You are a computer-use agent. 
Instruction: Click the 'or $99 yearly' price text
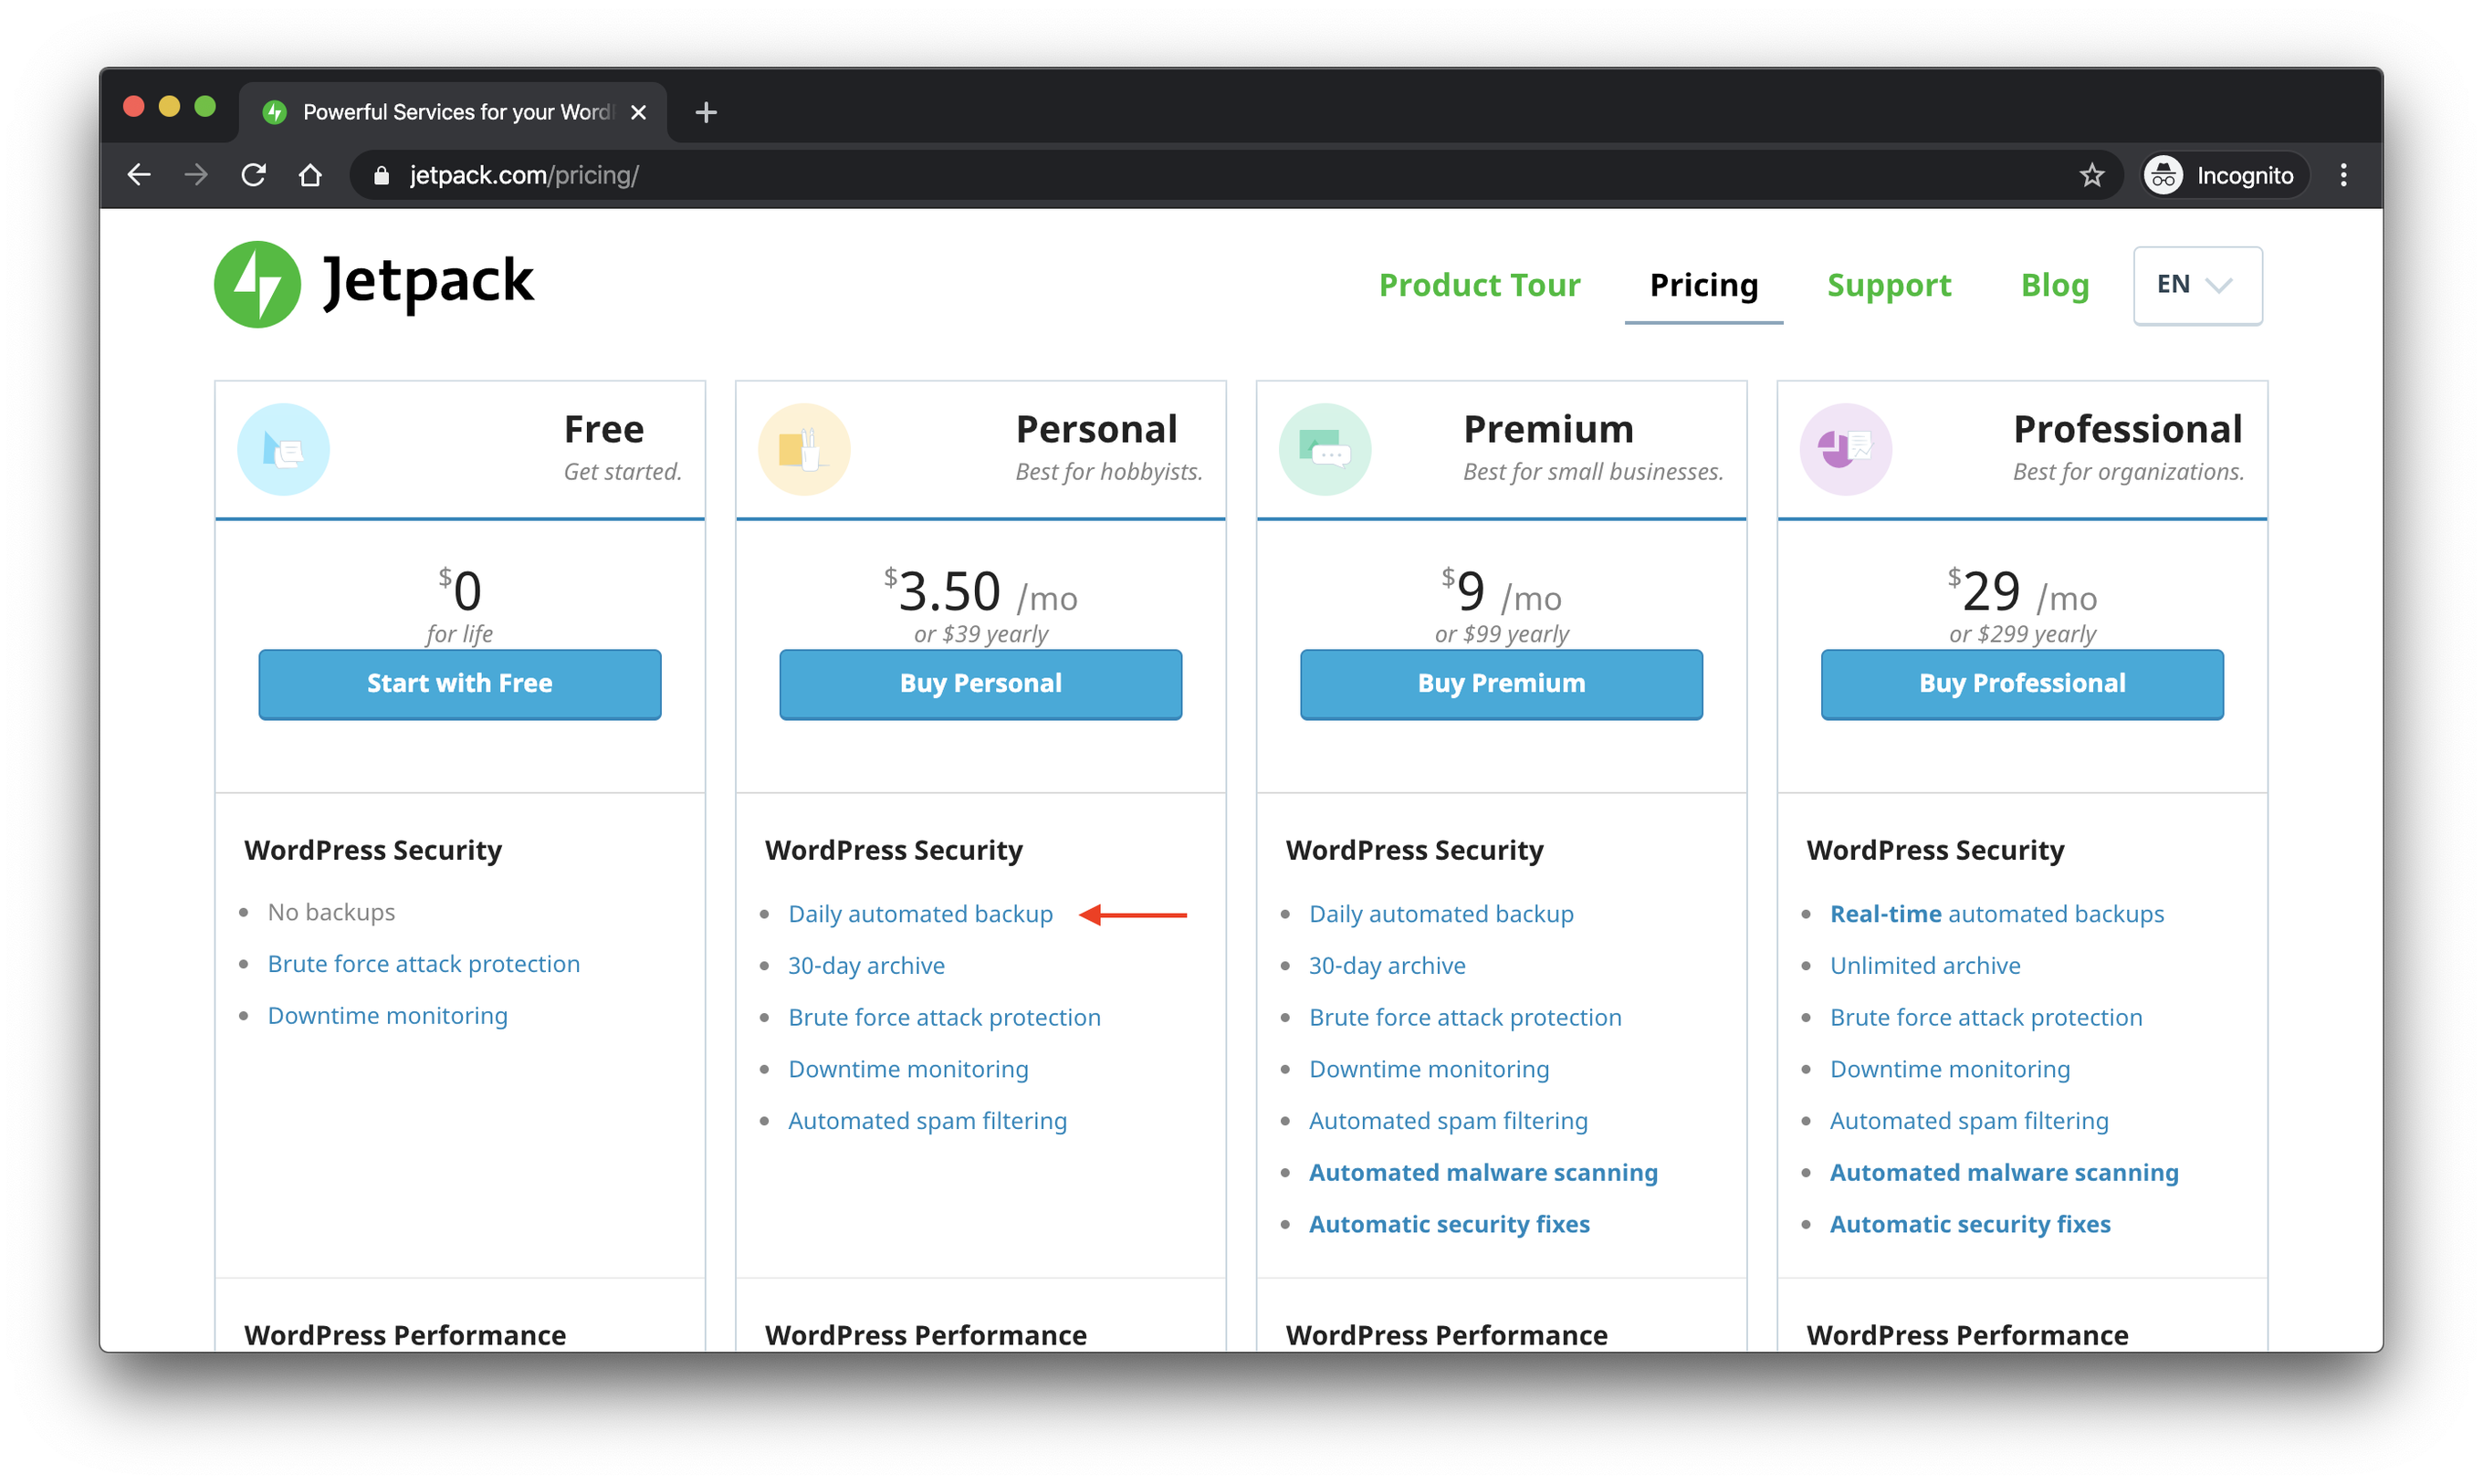[x=1501, y=634]
